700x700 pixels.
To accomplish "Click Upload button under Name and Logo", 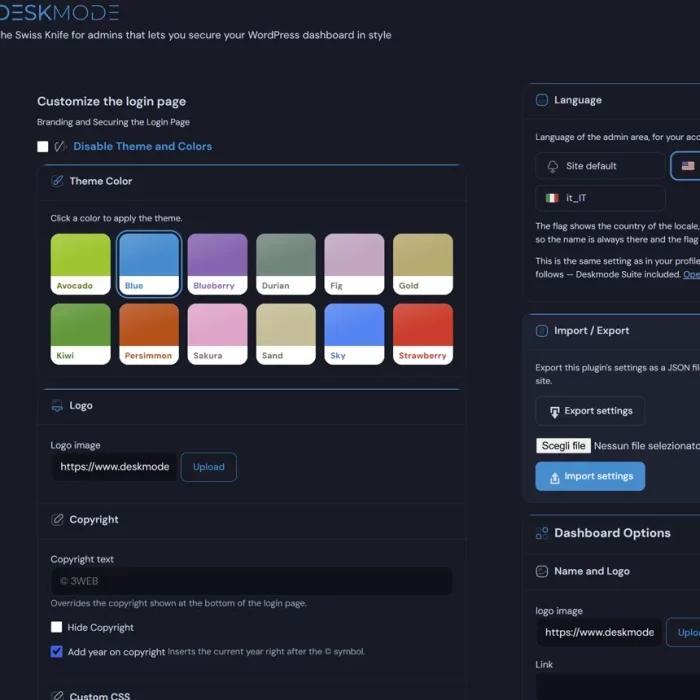I will [x=683, y=632].
